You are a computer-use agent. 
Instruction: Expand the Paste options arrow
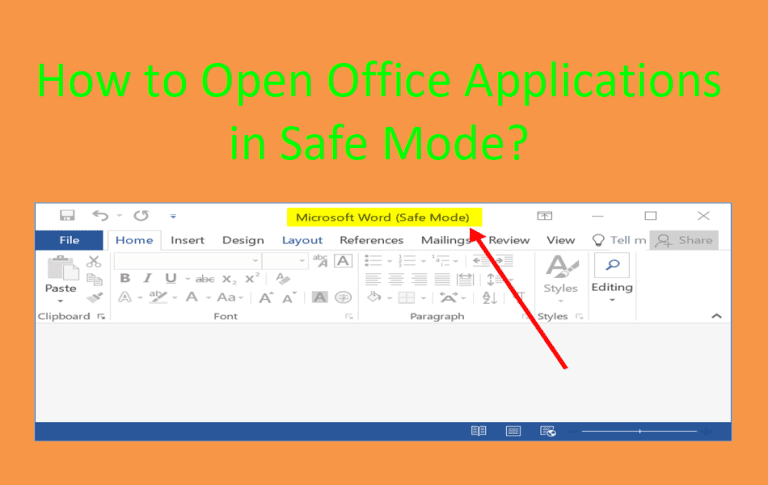tap(61, 300)
